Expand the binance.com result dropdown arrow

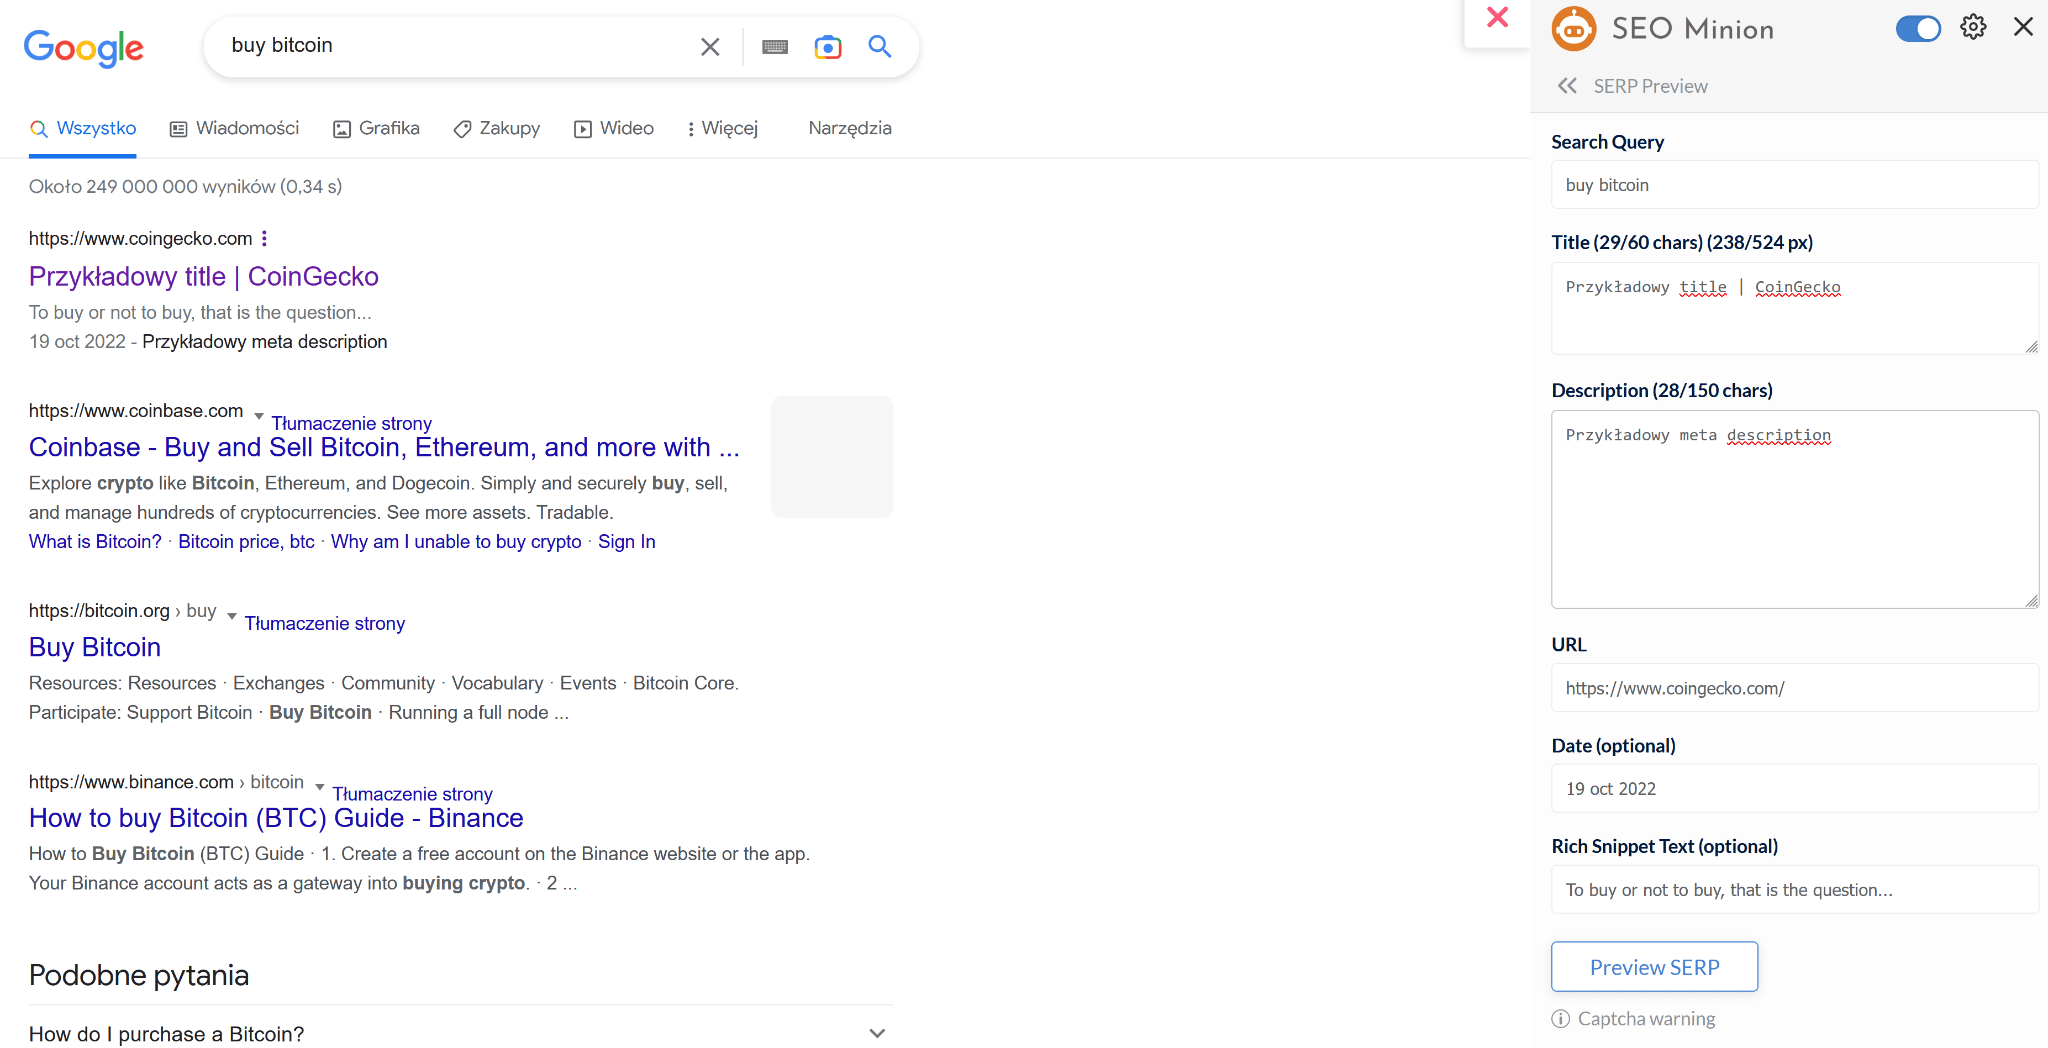(x=320, y=786)
